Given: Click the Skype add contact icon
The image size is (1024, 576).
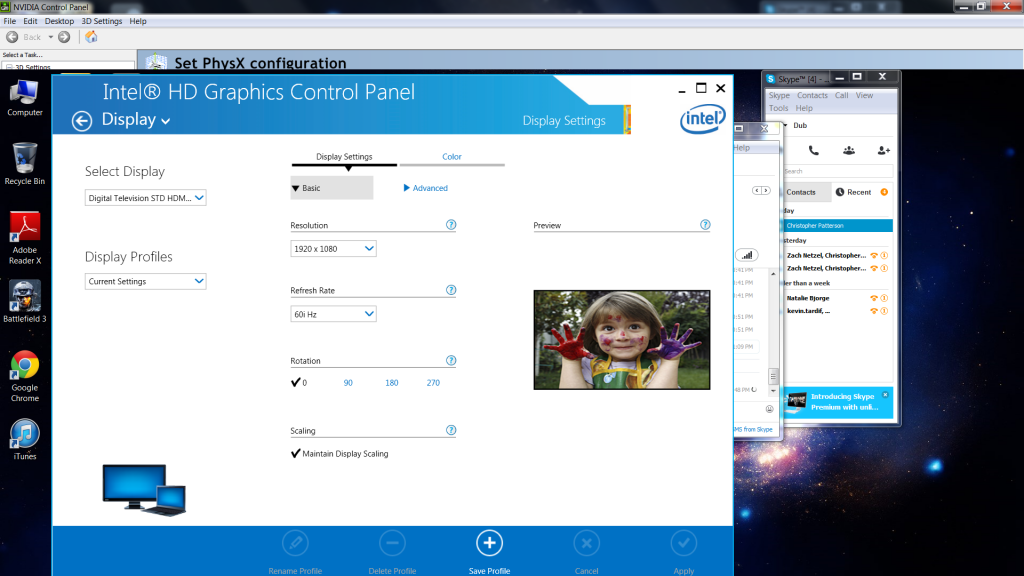Looking at the screenshot, I should click(884, 151).
